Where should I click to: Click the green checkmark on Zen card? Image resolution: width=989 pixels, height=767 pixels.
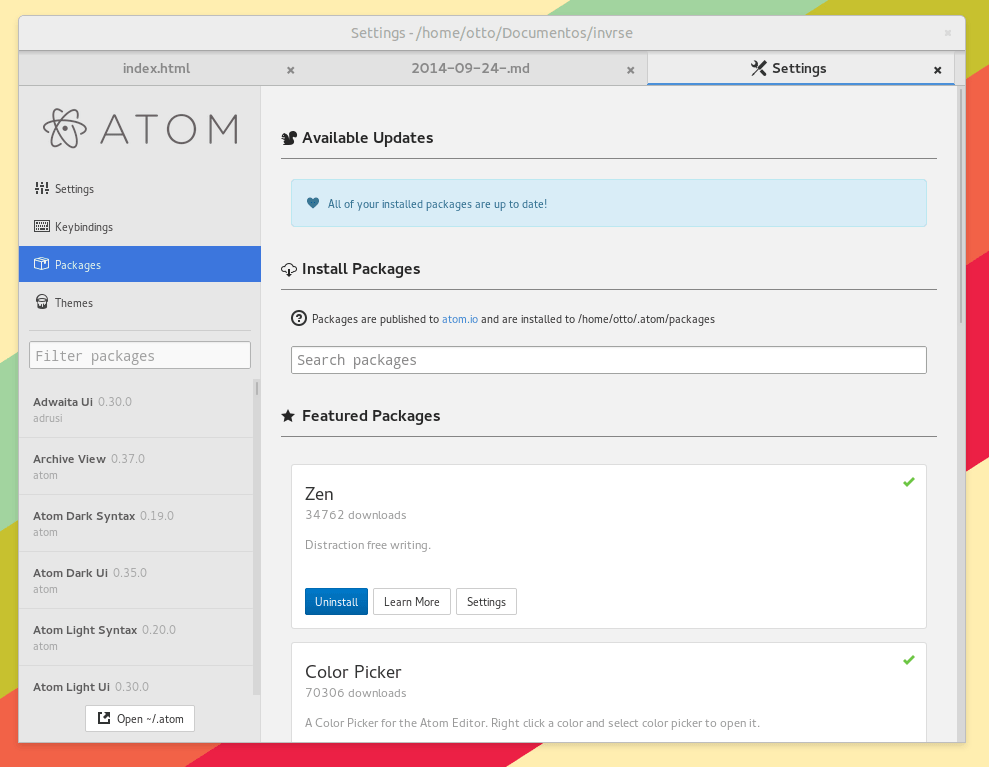(x=908, y=482)
